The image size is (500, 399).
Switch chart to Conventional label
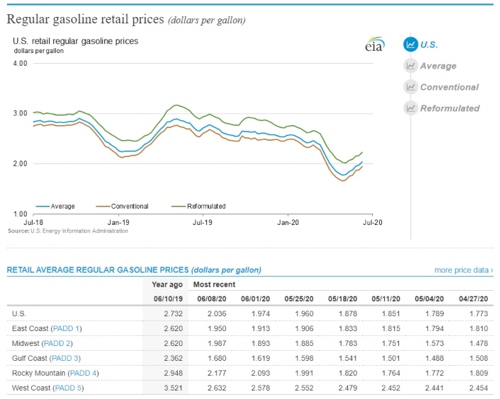[x=449, y=87]
